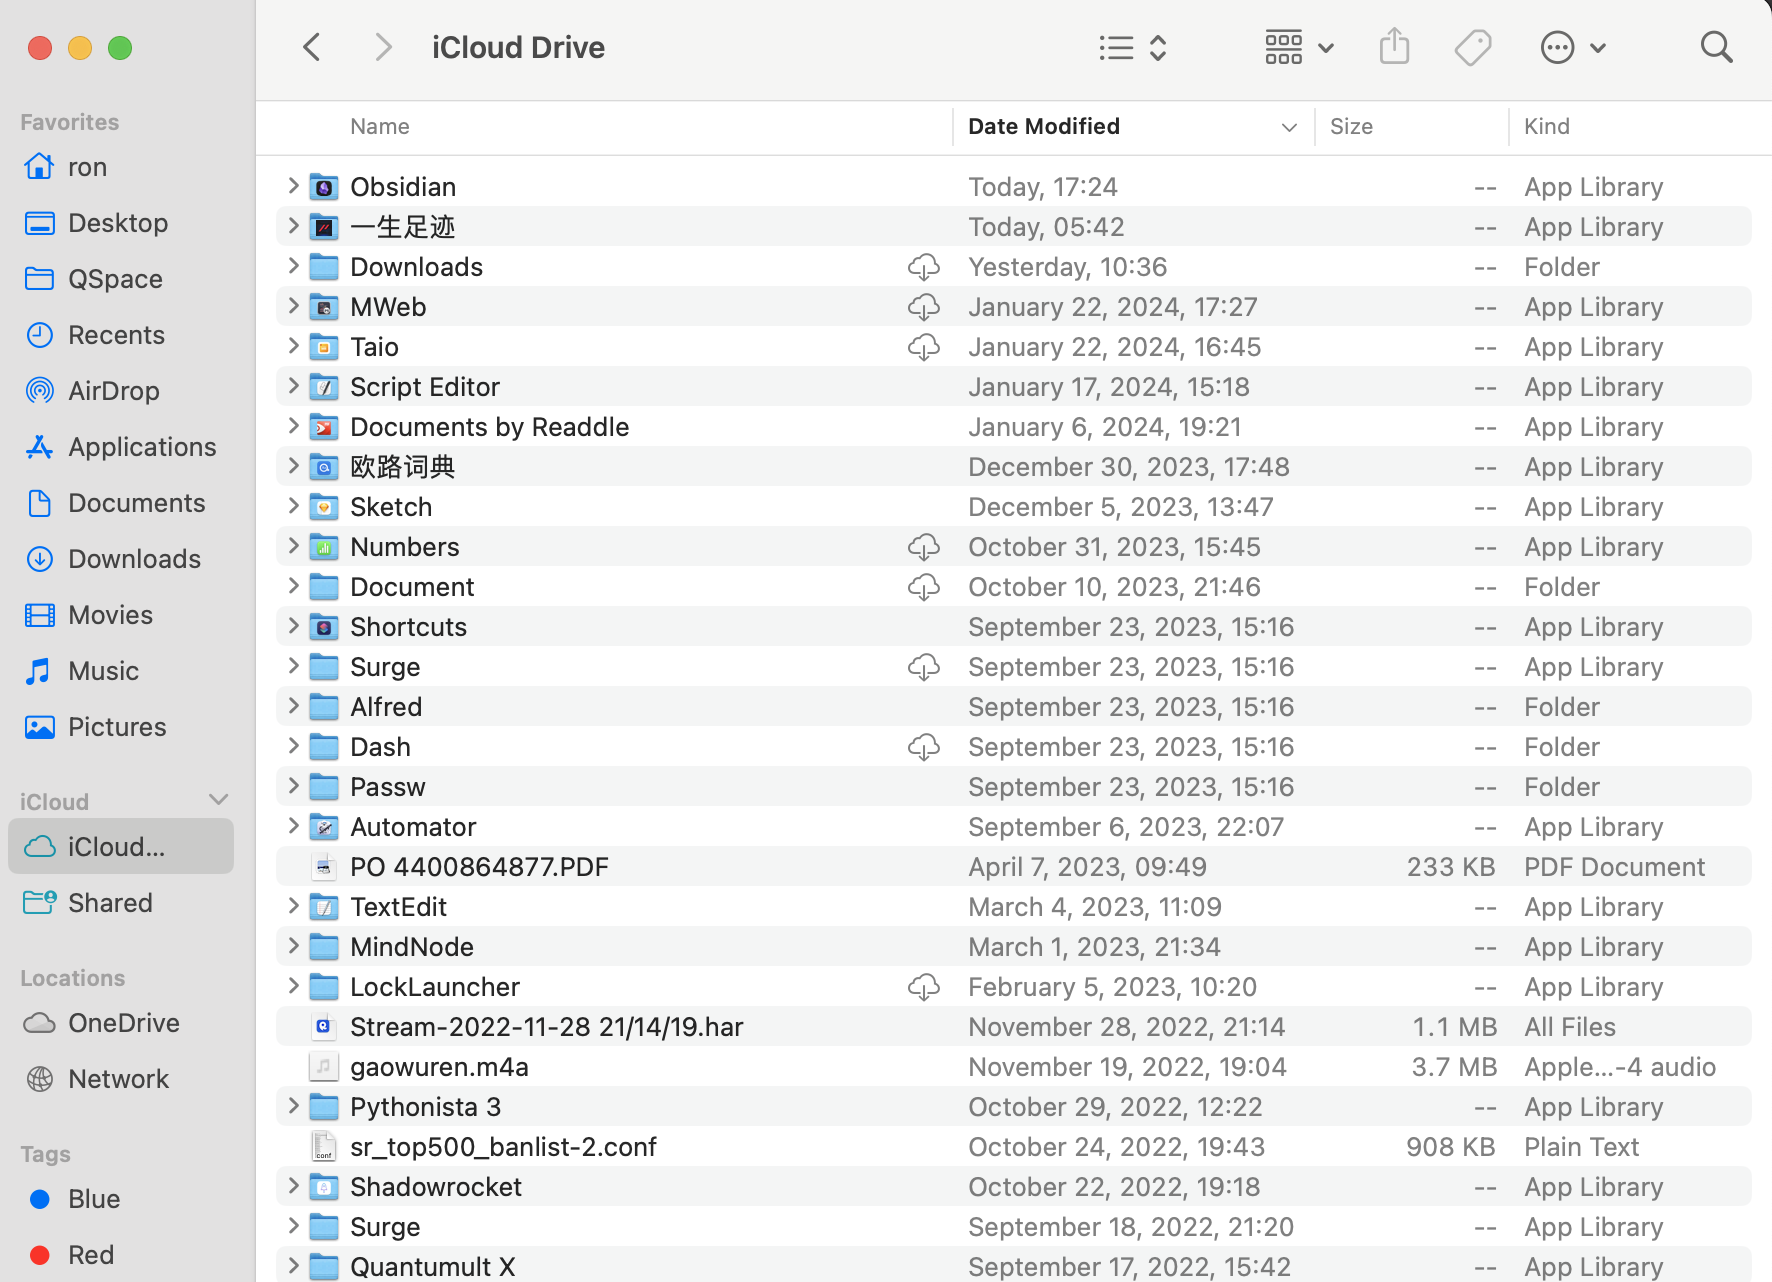
Task: Select the Blue tag in sidebar
Action: (x=121, y=1199)
